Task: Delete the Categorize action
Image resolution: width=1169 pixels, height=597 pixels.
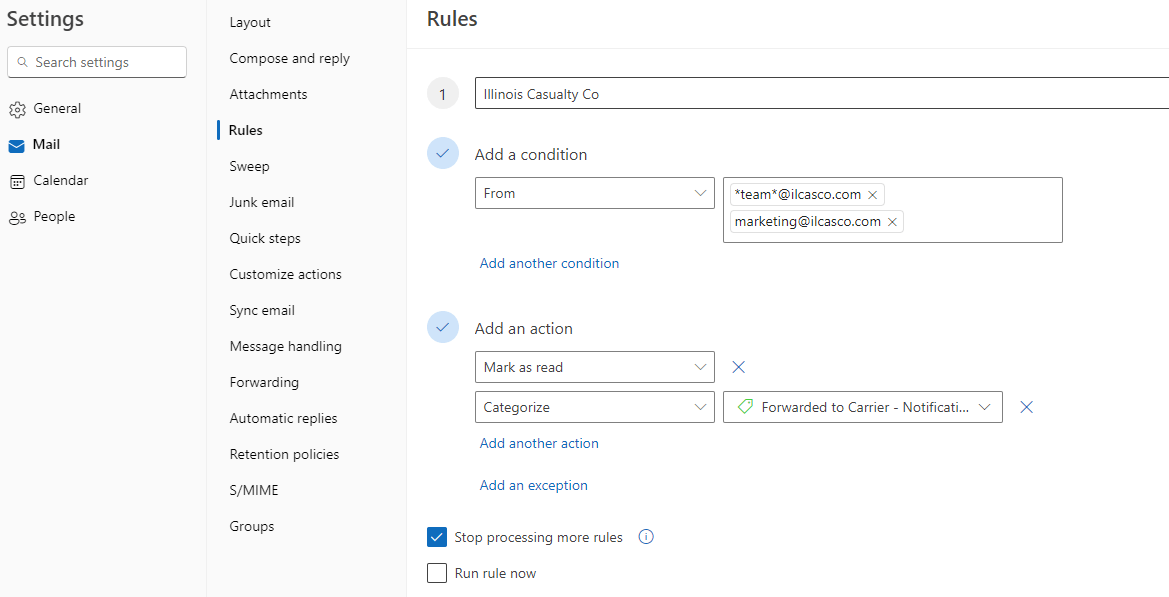Action: point(1027,407)
